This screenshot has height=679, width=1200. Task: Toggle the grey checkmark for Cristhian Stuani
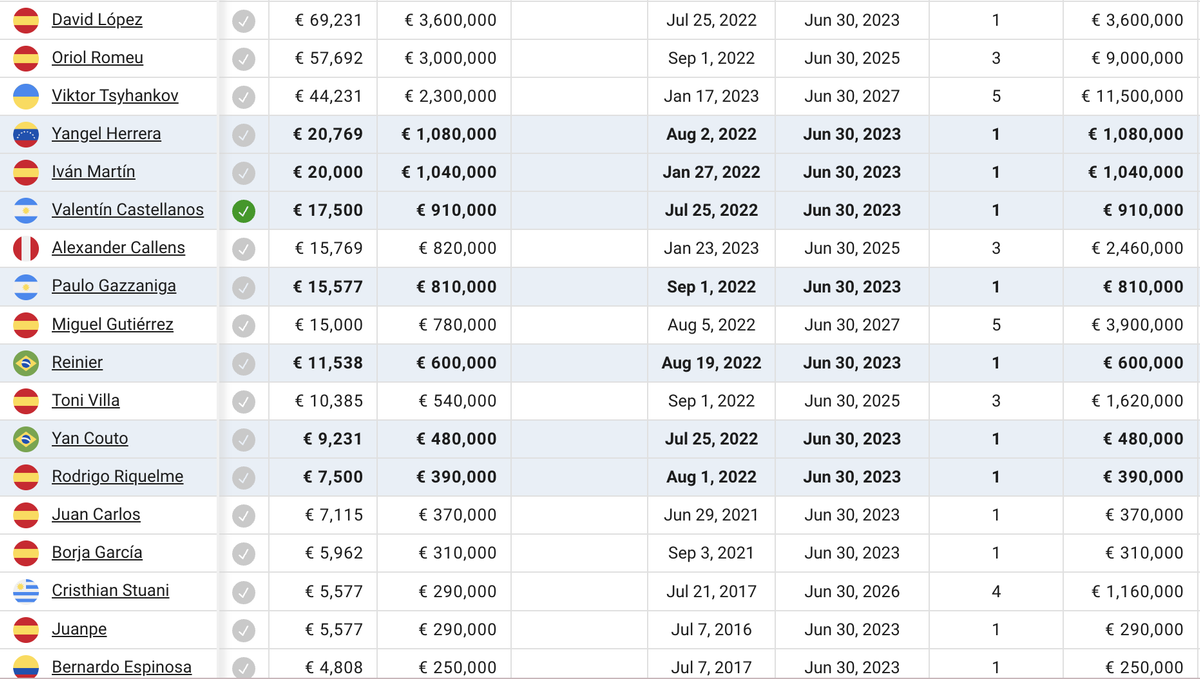(x=243, y=592)
